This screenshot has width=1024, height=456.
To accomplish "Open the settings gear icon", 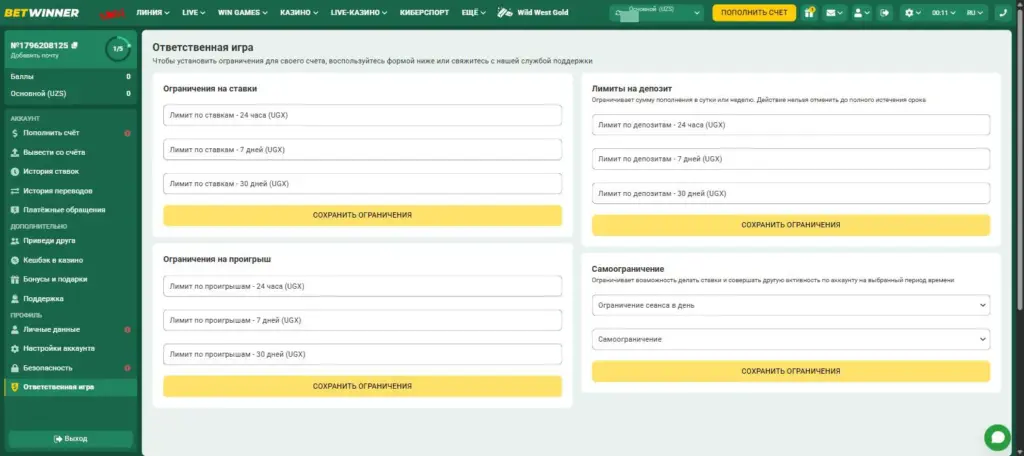I will click(910, 12).
